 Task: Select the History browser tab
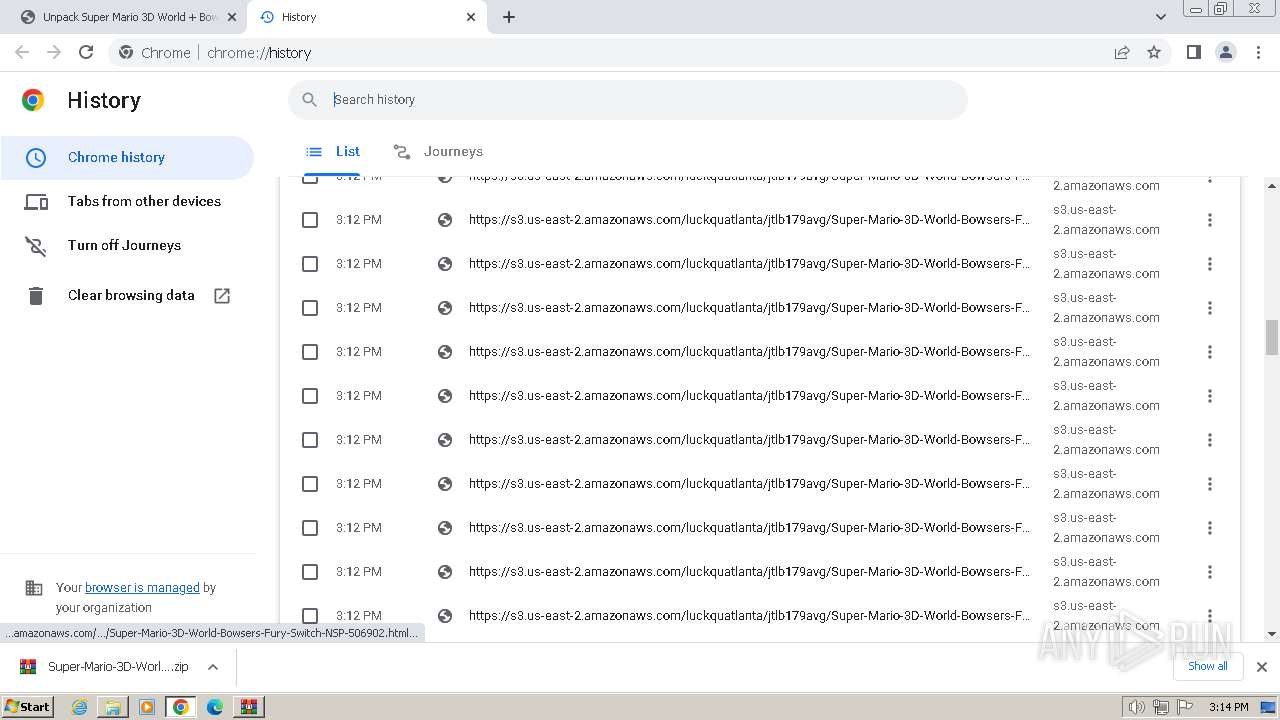tap(367, 17)
